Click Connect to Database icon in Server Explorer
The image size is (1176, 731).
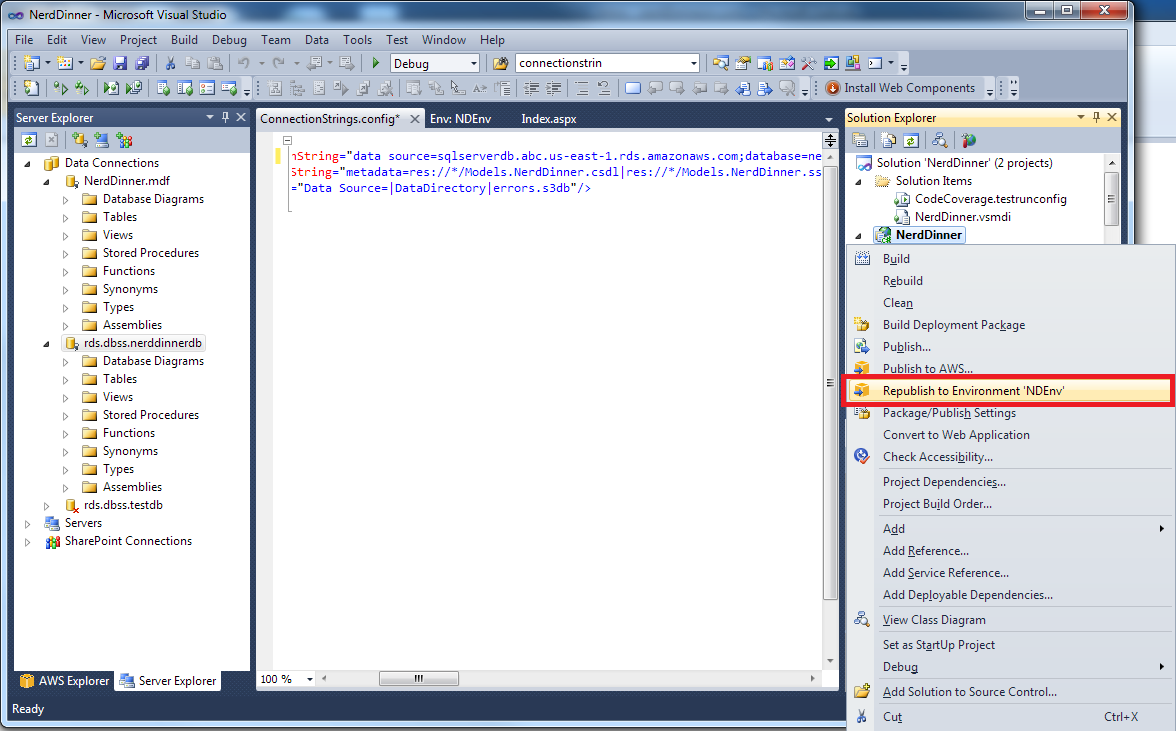coord(79,140)
